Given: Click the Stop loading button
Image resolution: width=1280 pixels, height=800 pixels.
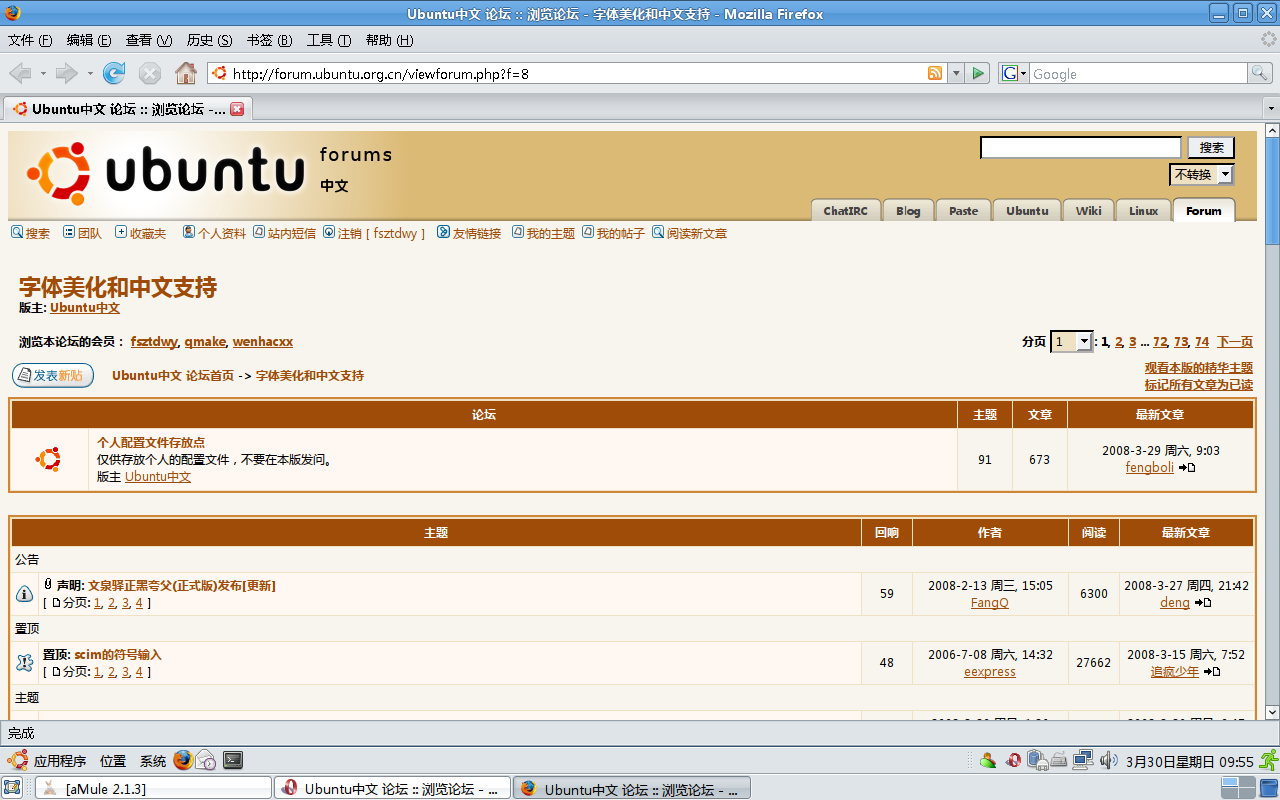Looking at the screenshot, I should coord(150,73).
